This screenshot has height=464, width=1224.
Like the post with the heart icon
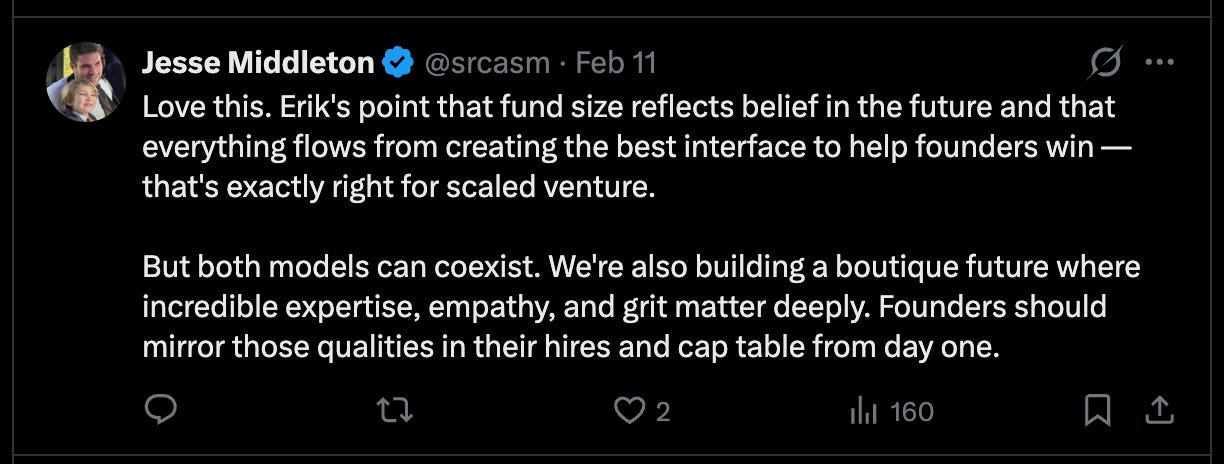(628, 410)
